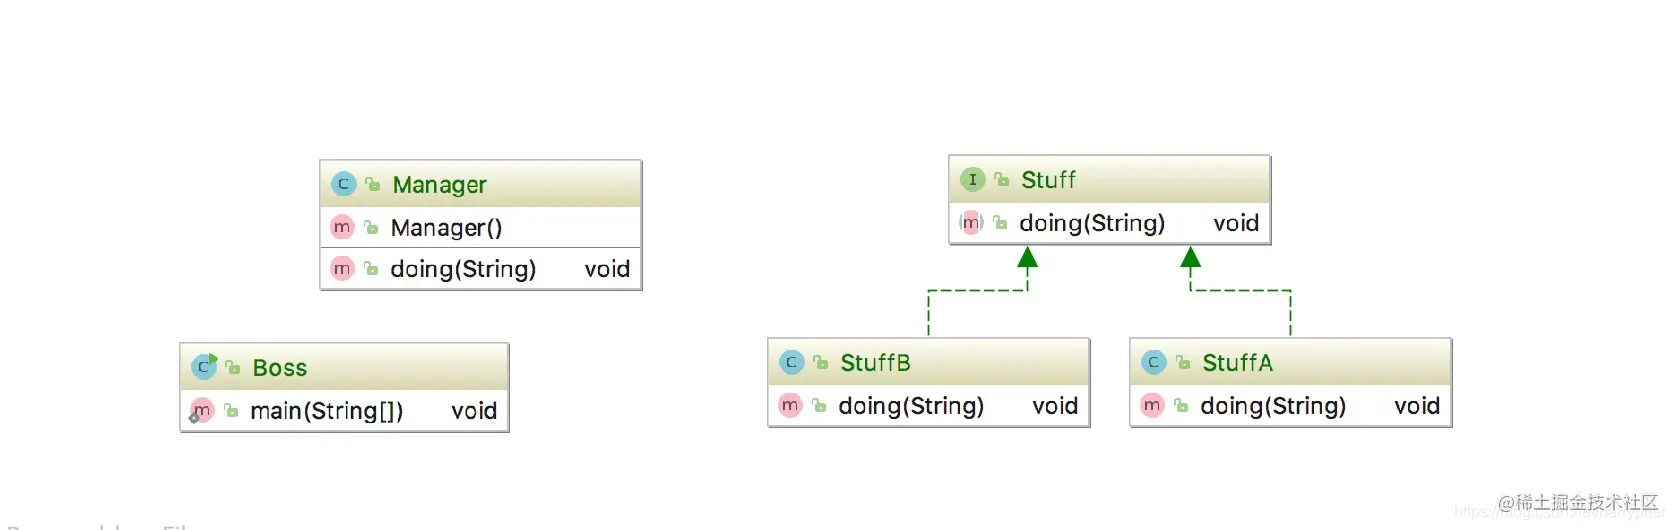Click the class icon beside StuffB
Screen dimensions: 1676x530
point(791,362)
